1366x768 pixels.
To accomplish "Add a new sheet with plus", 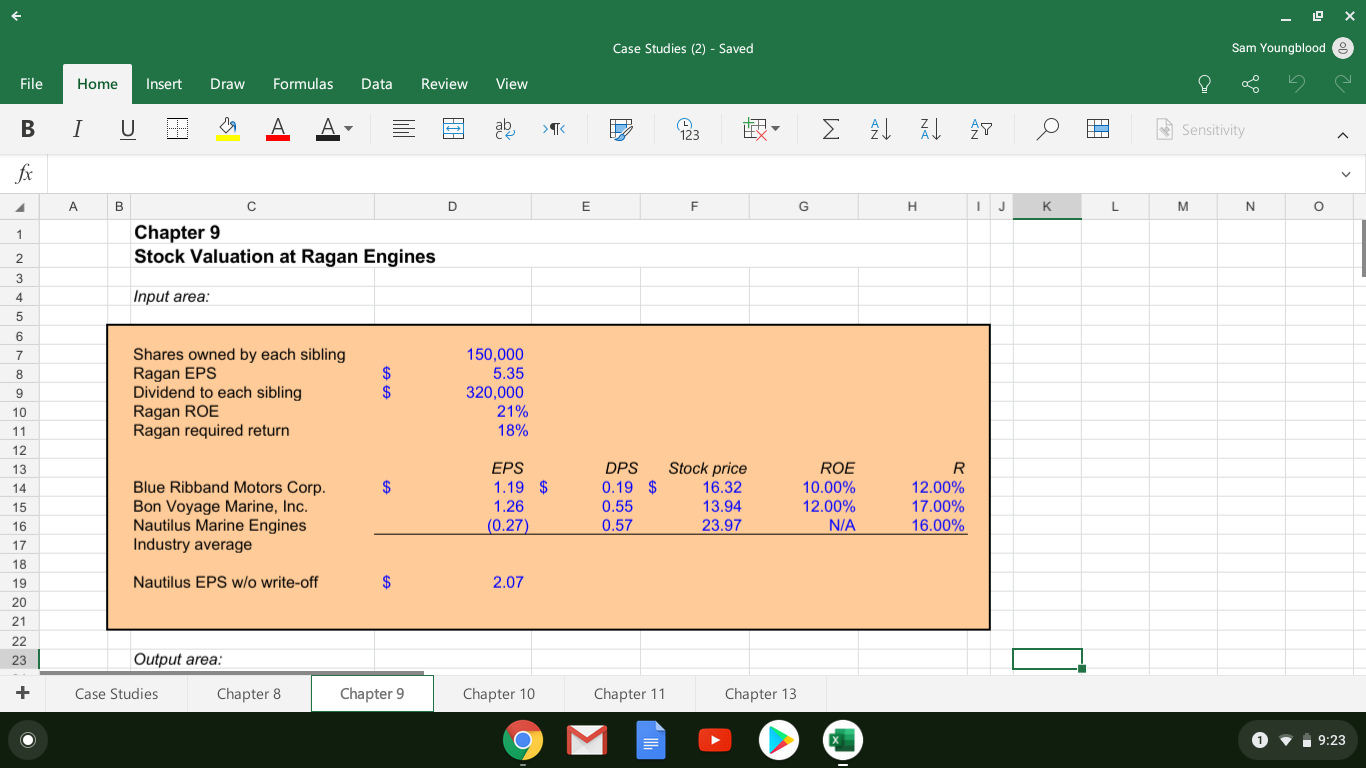I will (22, 693).
